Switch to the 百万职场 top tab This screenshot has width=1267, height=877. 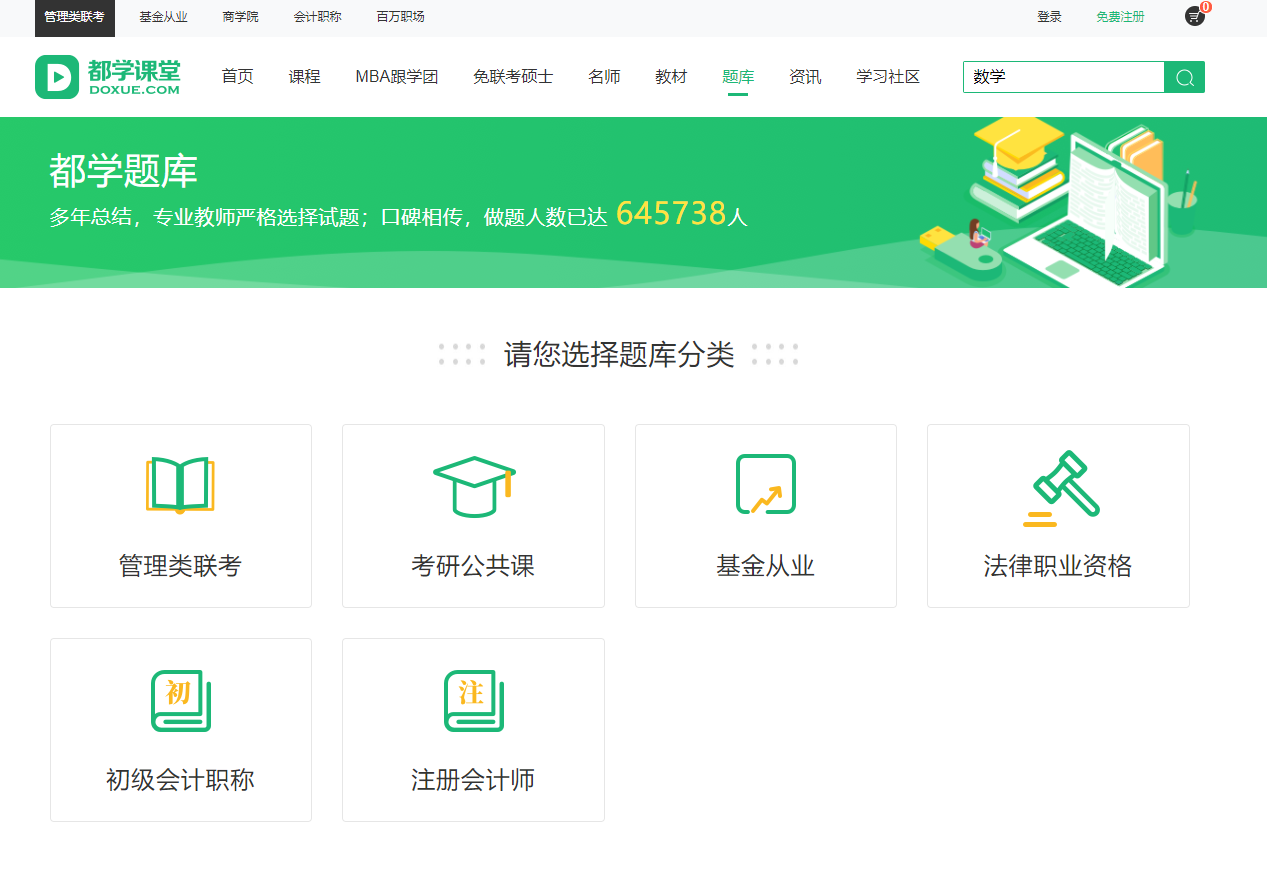(401, 17)
